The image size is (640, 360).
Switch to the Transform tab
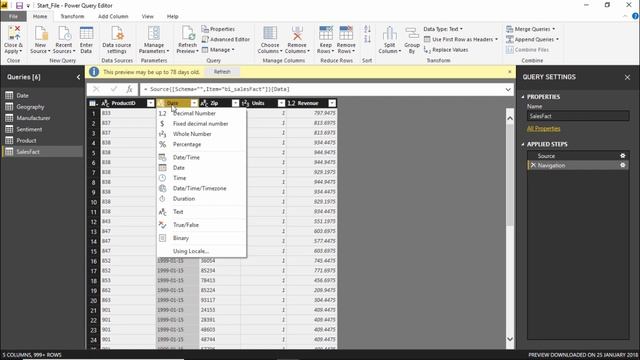72,16
